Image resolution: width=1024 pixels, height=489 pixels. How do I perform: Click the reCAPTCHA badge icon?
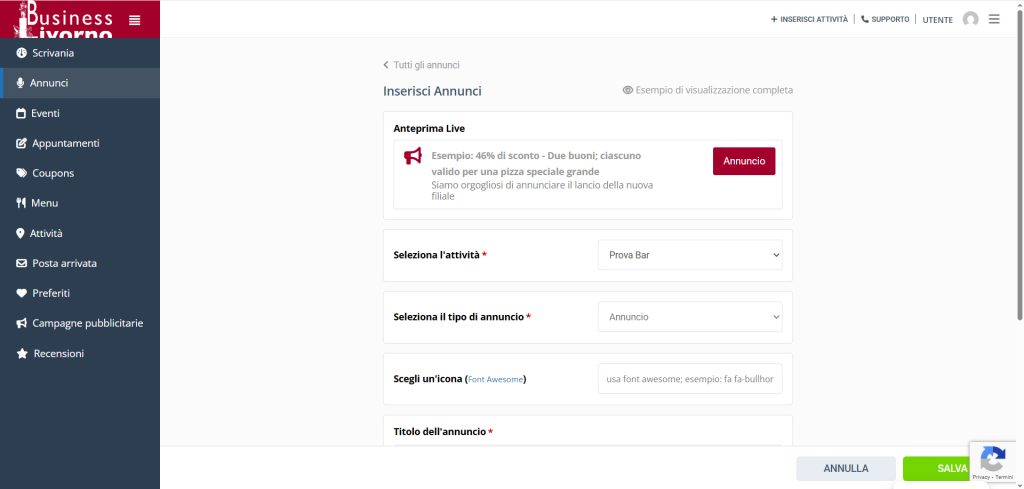click(x=992, y=460)
